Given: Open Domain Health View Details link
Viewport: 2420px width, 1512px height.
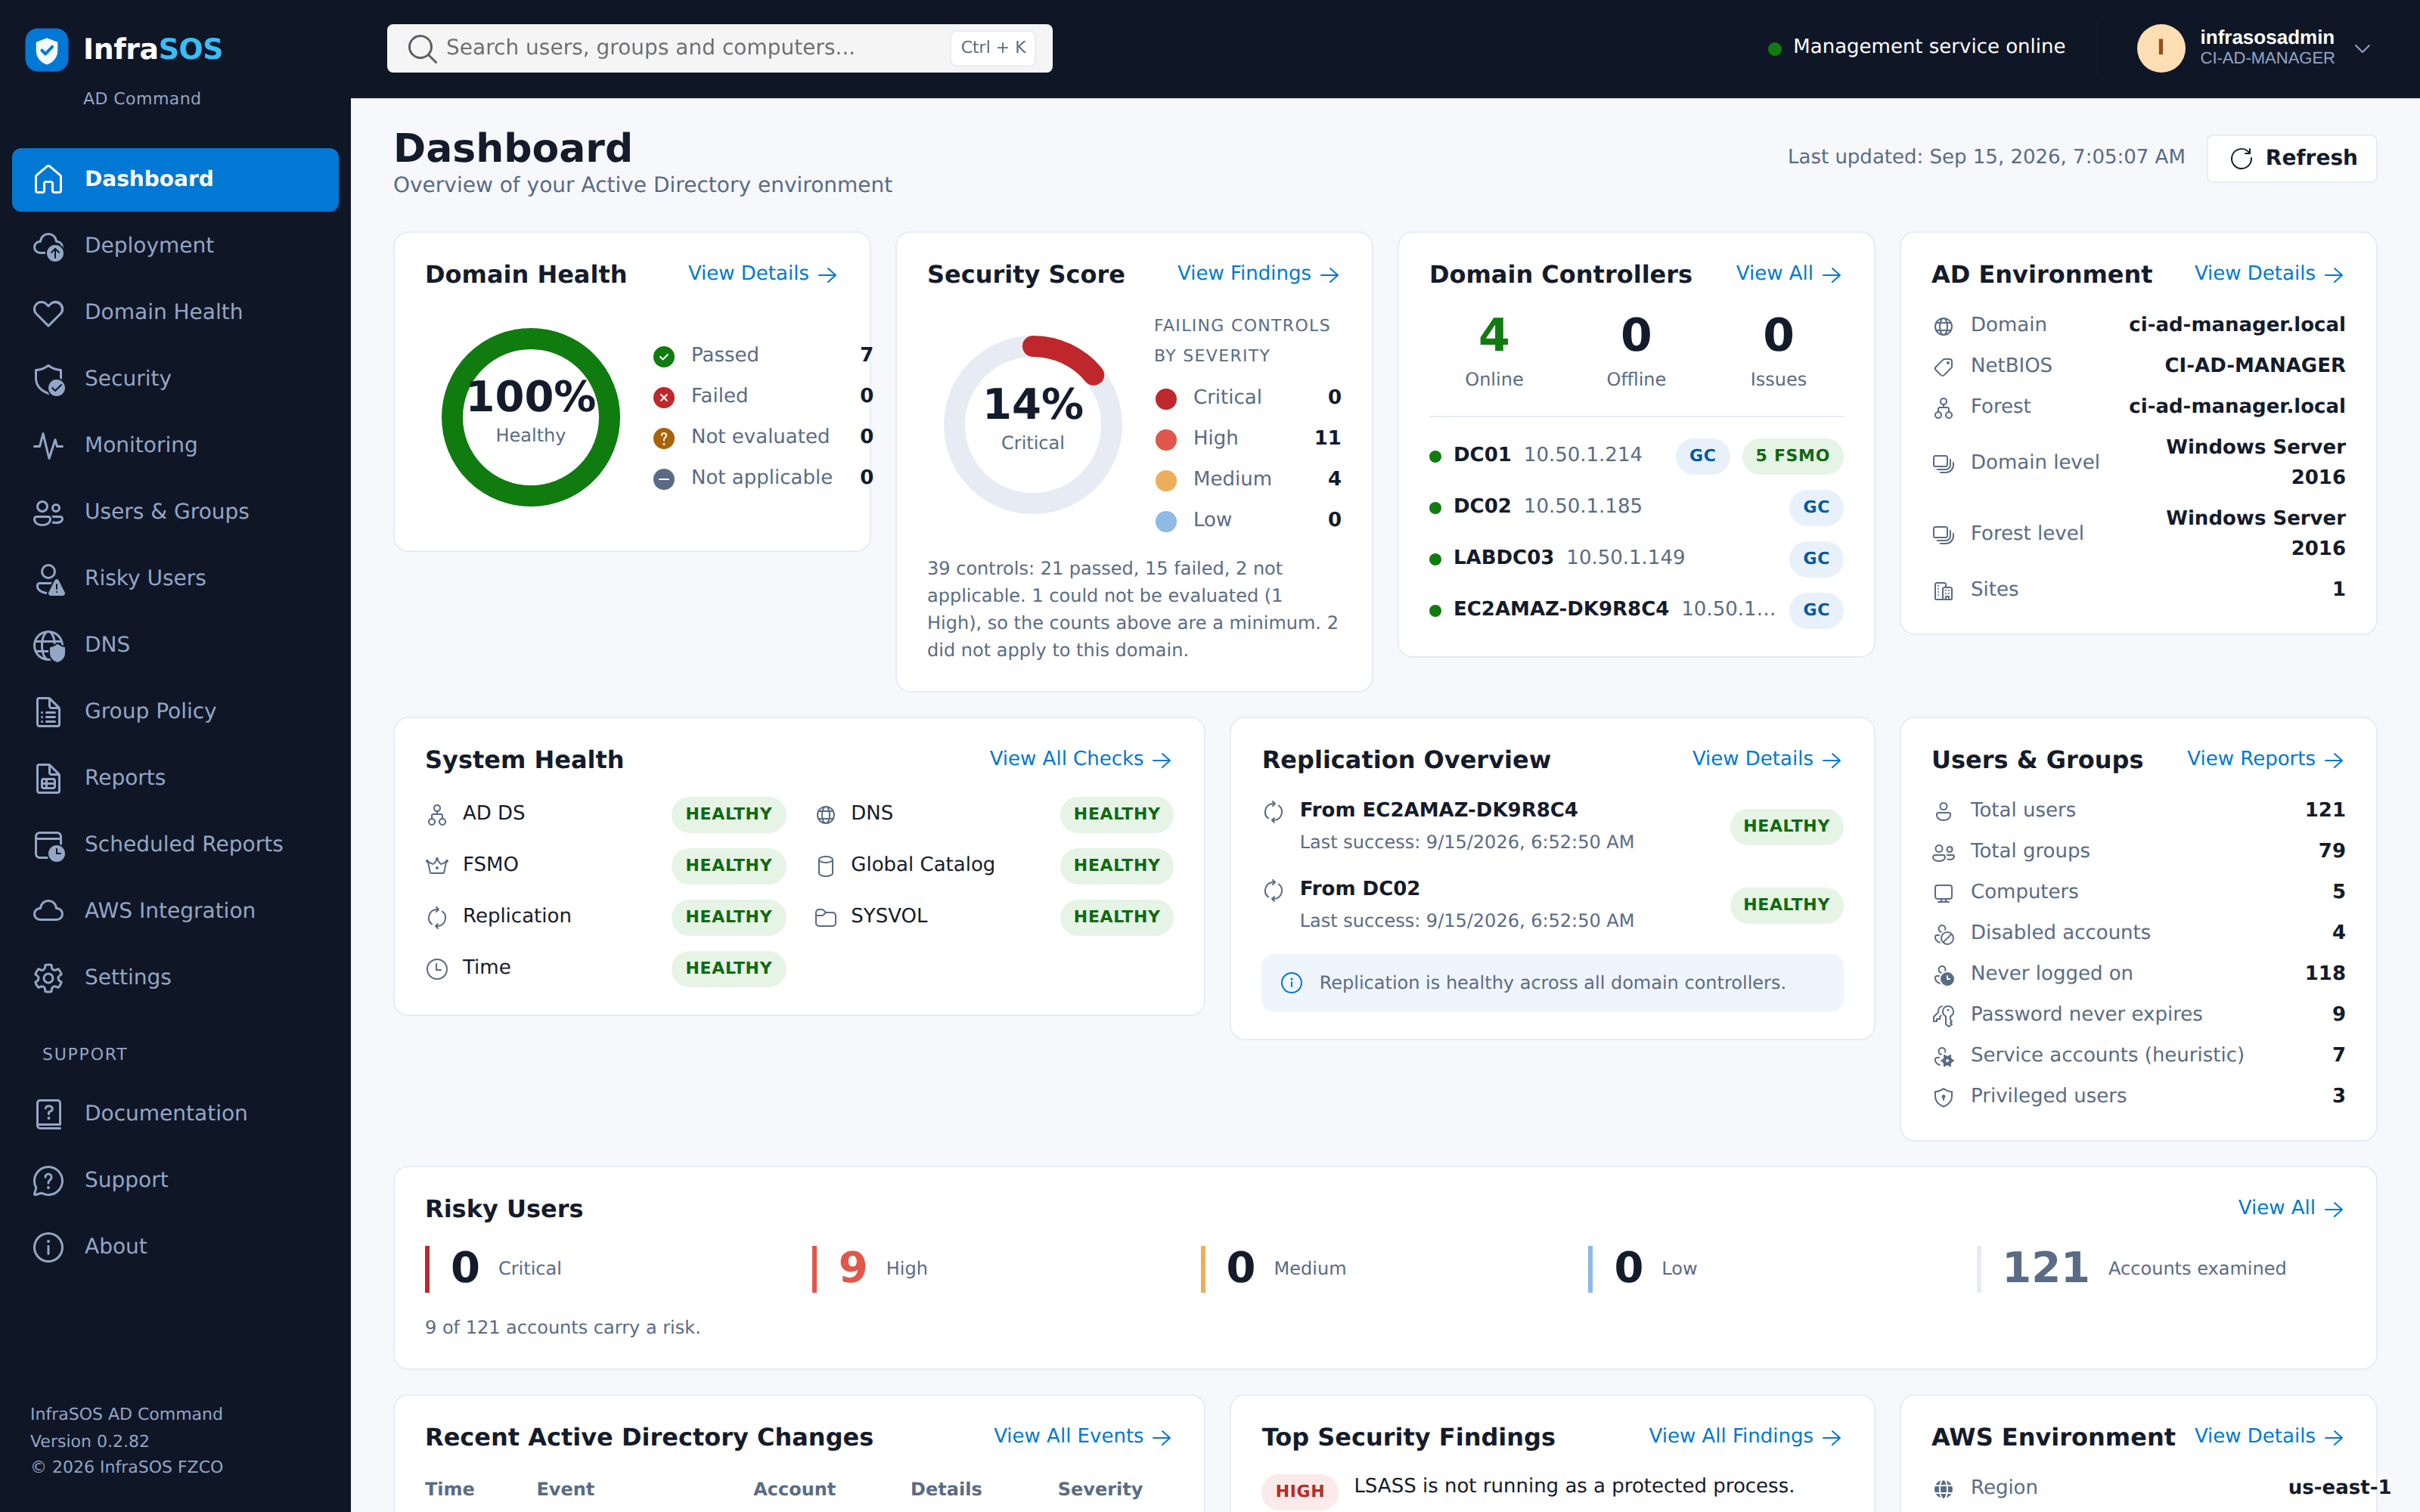Looking at the screenshot, I should pyautogui.click(x=762, y=274).
